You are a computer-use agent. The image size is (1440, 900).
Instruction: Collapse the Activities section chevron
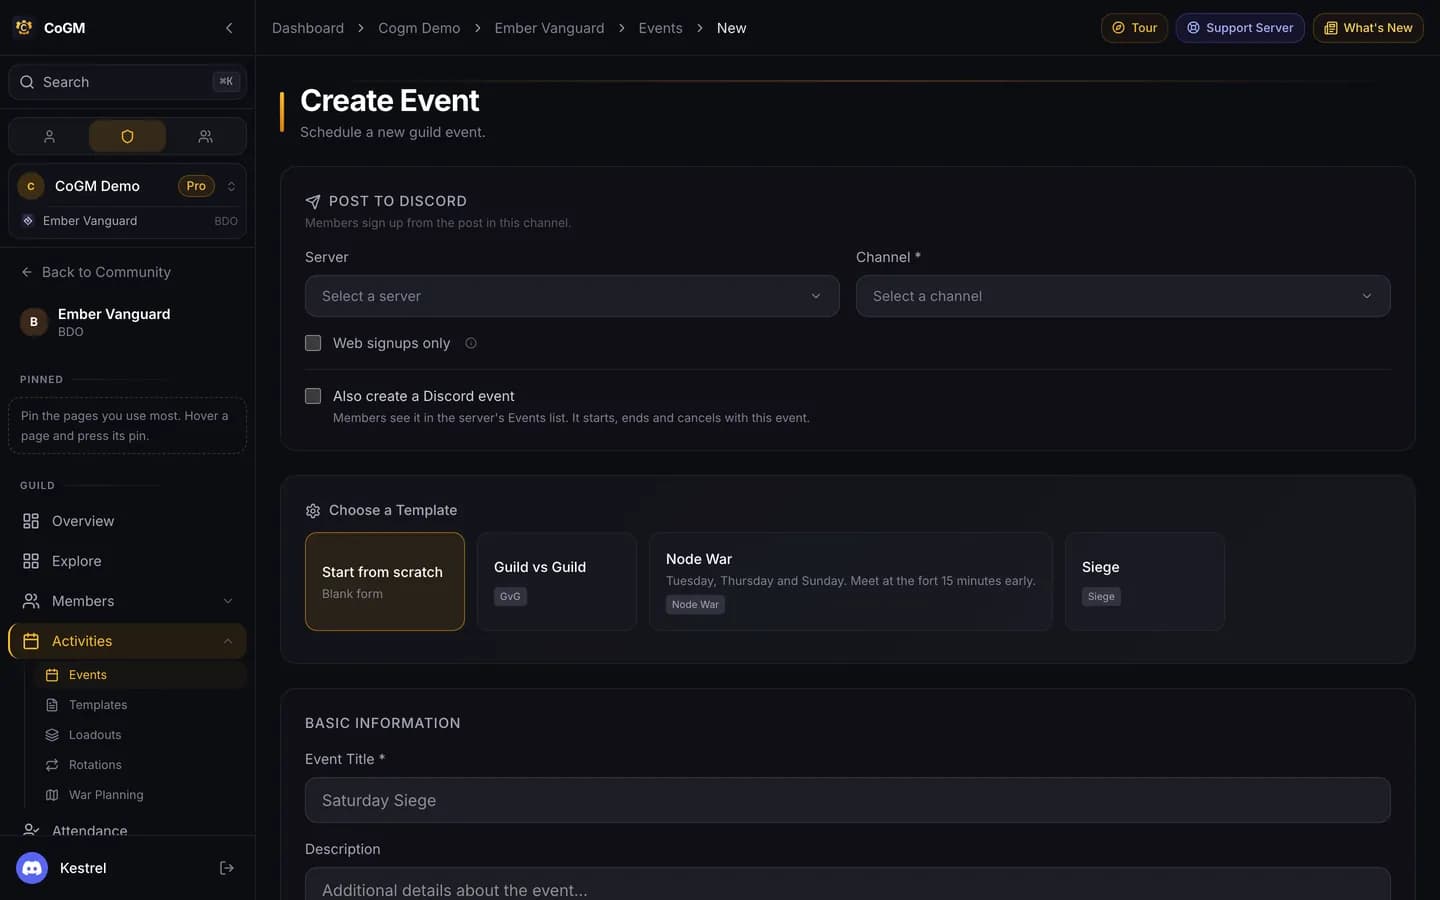click(228, 641)
